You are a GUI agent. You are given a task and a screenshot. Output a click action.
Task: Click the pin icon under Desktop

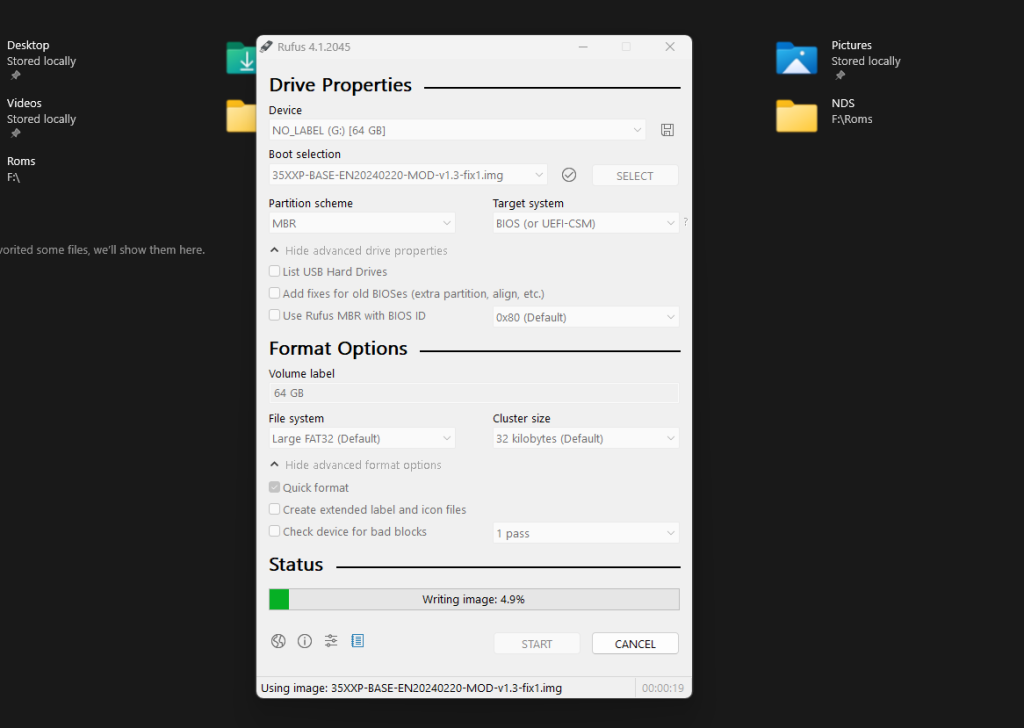(16, 76)
